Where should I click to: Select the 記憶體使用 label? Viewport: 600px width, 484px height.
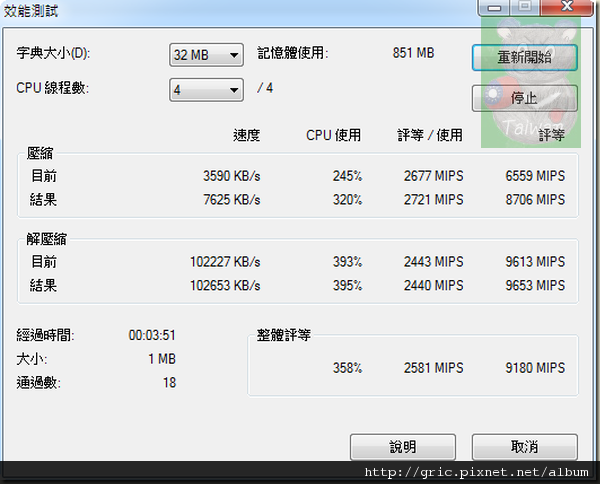(293, 53)
